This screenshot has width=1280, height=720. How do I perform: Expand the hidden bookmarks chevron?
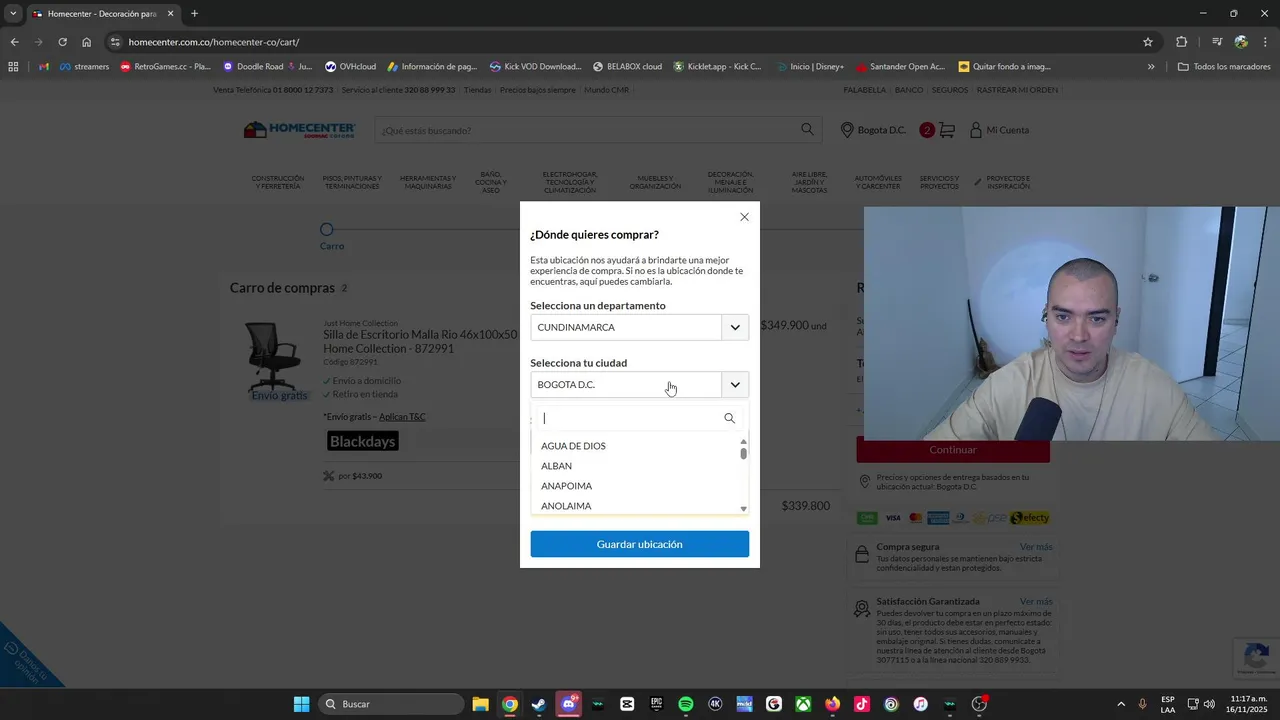(x=1151, y=67)
